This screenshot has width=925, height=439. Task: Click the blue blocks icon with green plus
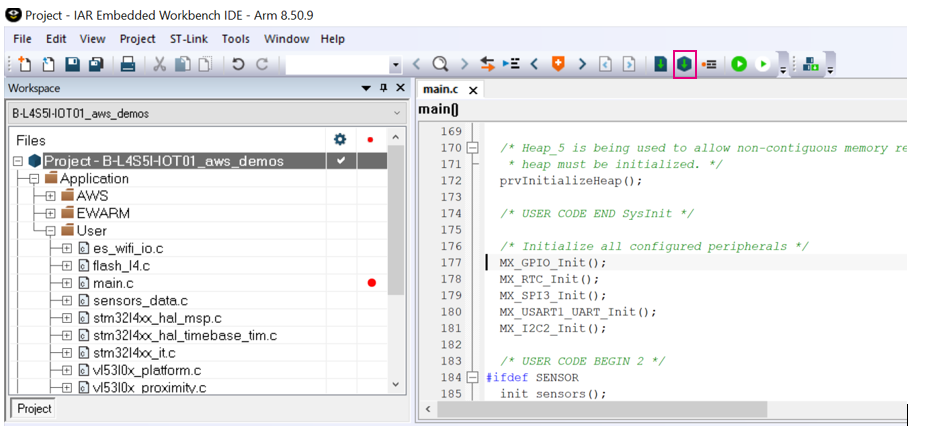point(811,64)
